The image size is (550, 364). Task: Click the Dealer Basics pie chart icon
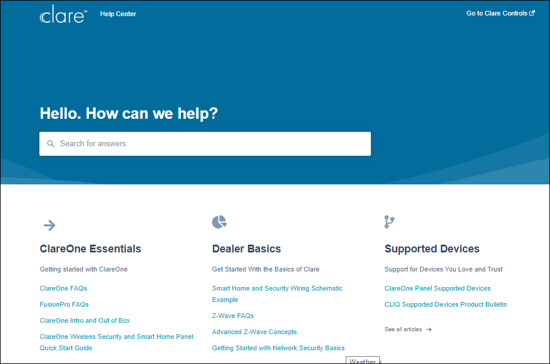tap(219, 222)
